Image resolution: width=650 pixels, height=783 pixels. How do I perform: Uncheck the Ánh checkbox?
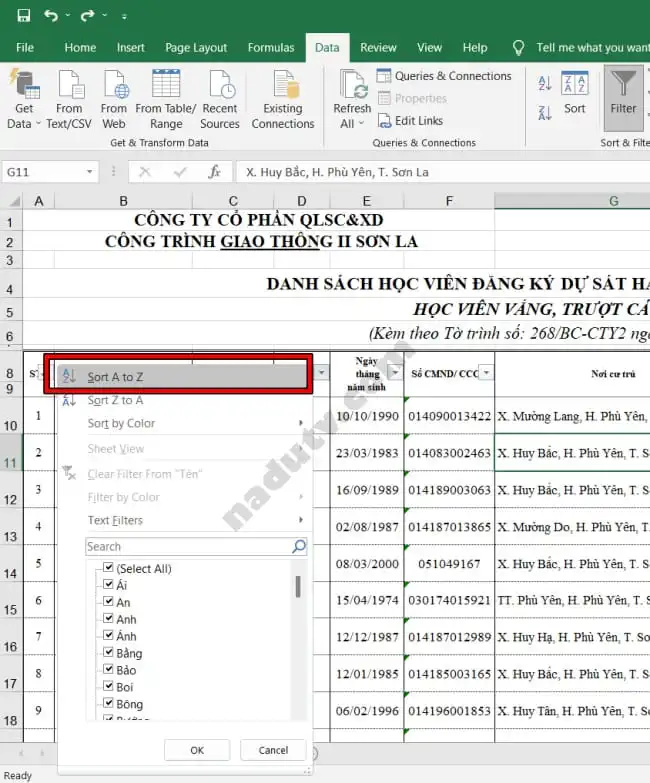point(108,635)
